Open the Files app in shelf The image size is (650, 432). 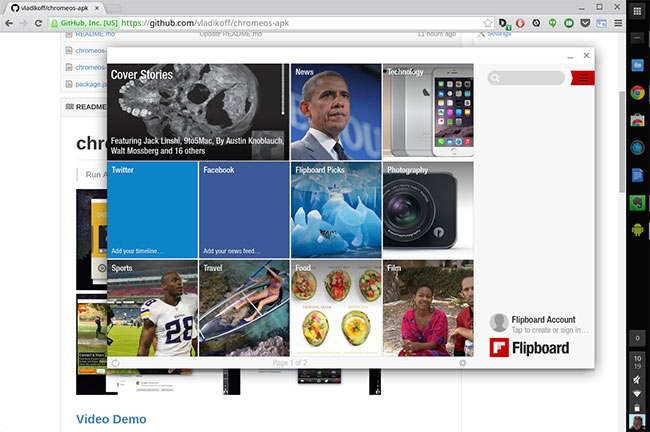637,66
